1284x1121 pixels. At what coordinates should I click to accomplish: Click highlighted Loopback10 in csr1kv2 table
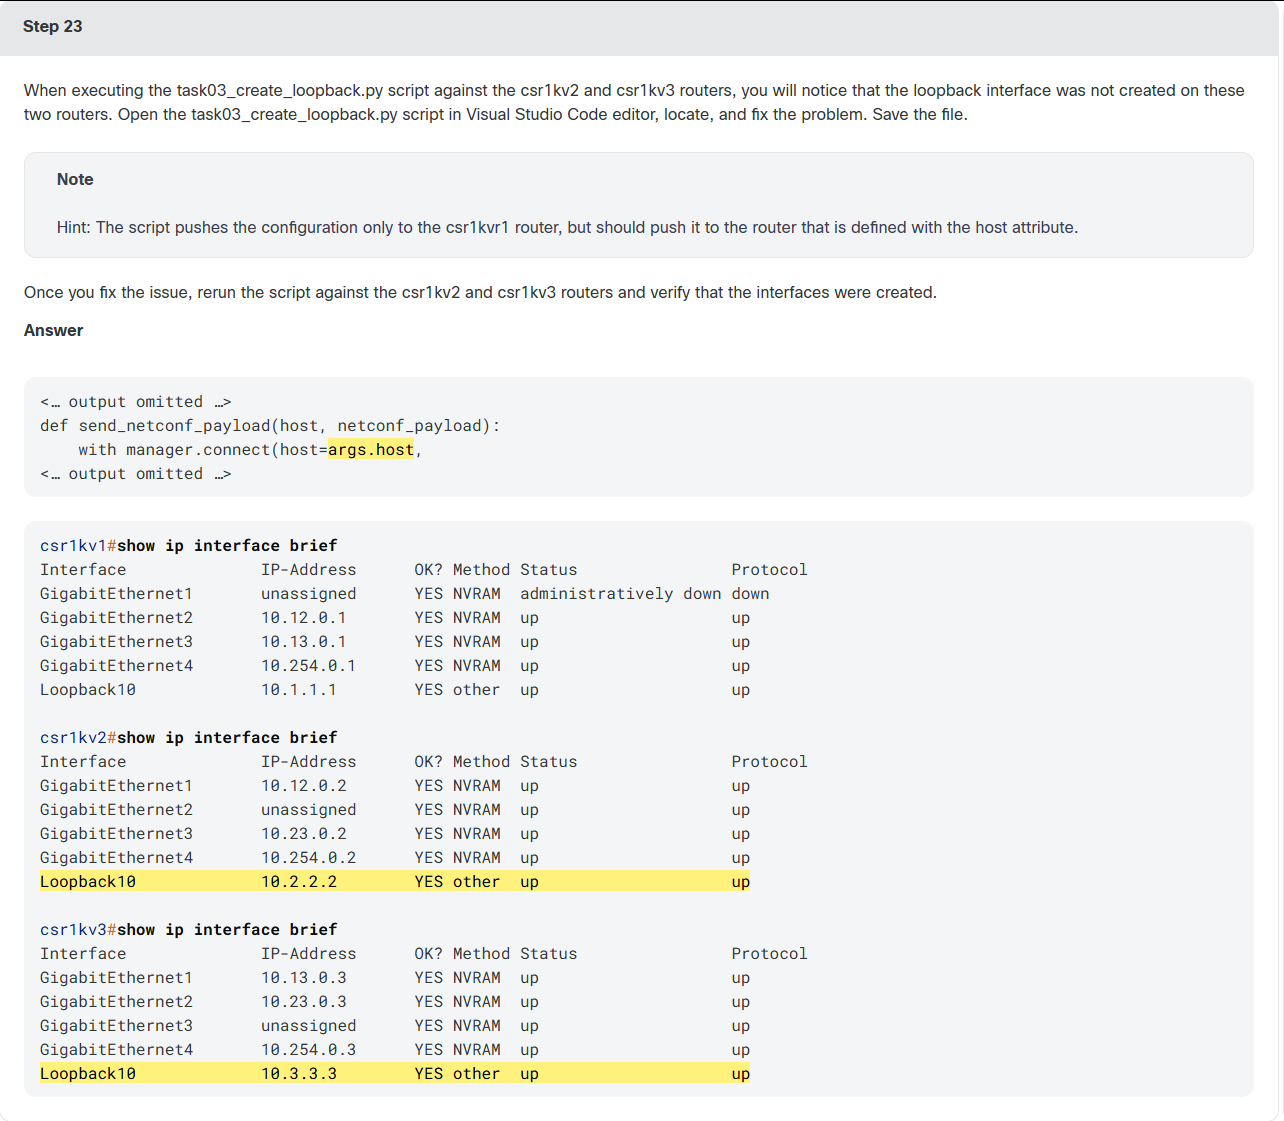(x=88, y=882)
